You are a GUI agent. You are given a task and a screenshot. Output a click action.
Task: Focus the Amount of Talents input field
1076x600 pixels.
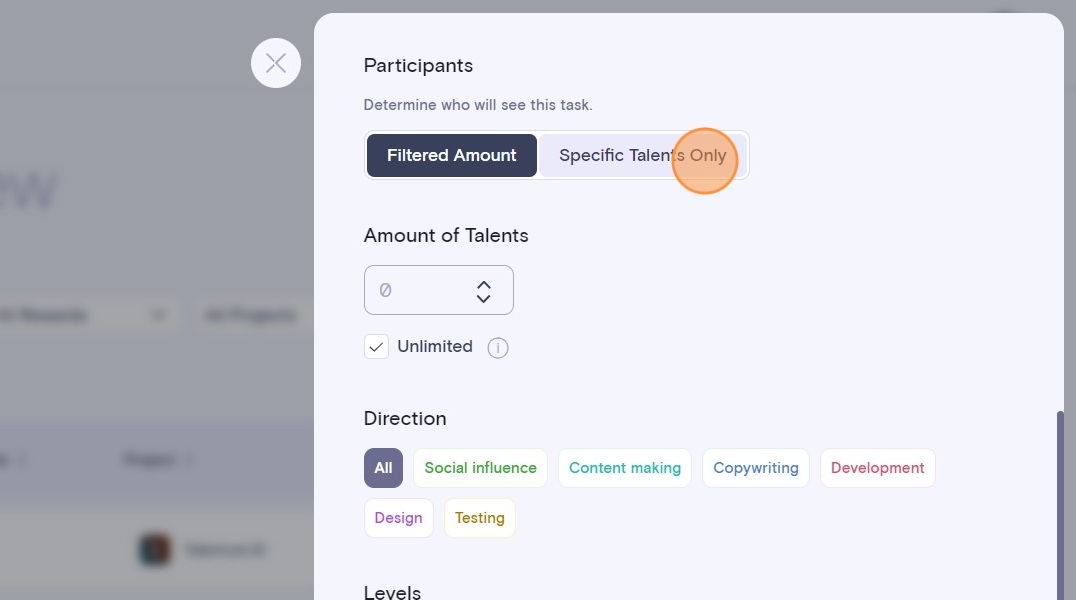pos(420,290)
